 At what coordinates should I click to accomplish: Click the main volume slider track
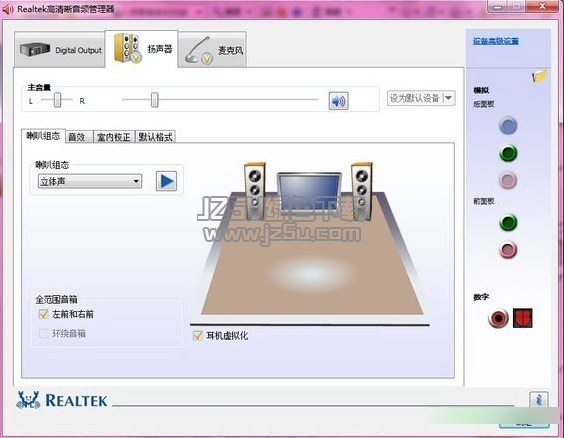pos(220,100)
